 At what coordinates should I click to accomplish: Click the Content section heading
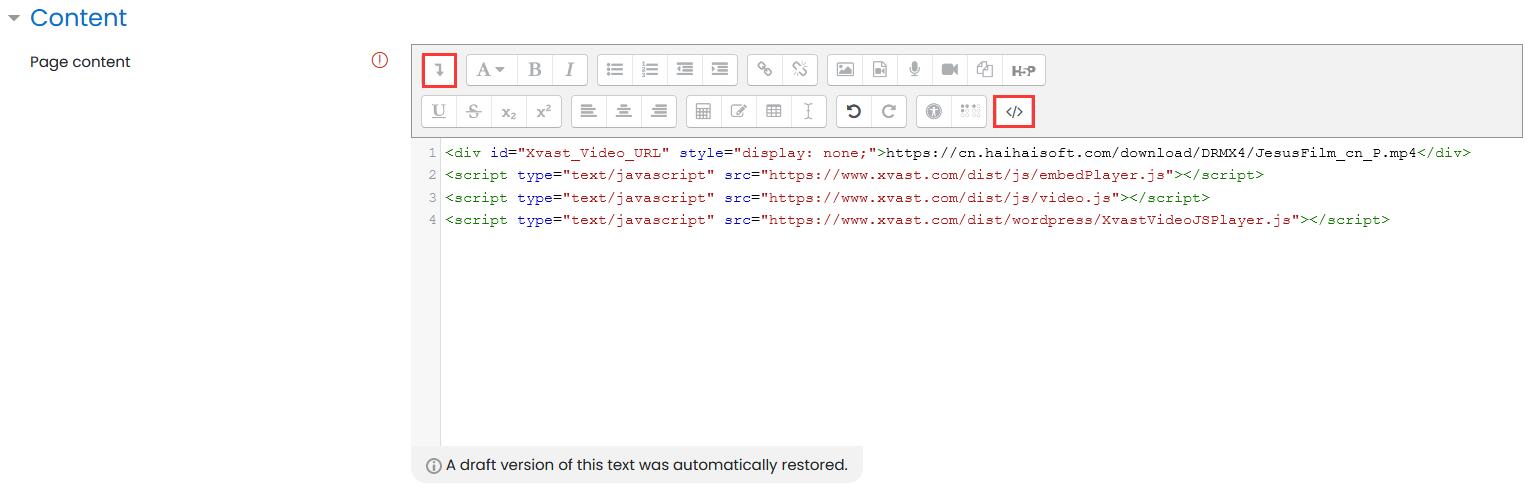pyautogui.click(x=78, y=18)
